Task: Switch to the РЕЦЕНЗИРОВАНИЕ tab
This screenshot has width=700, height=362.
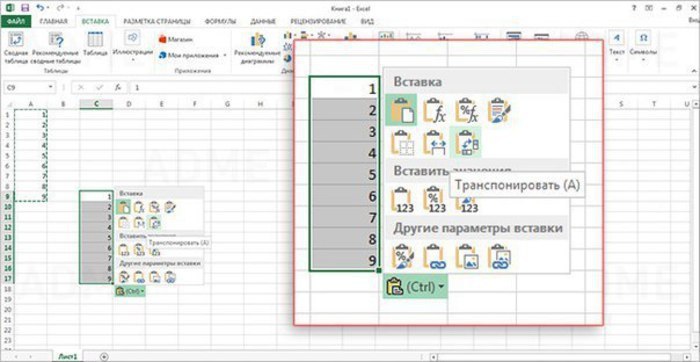Action: (318, 21)
